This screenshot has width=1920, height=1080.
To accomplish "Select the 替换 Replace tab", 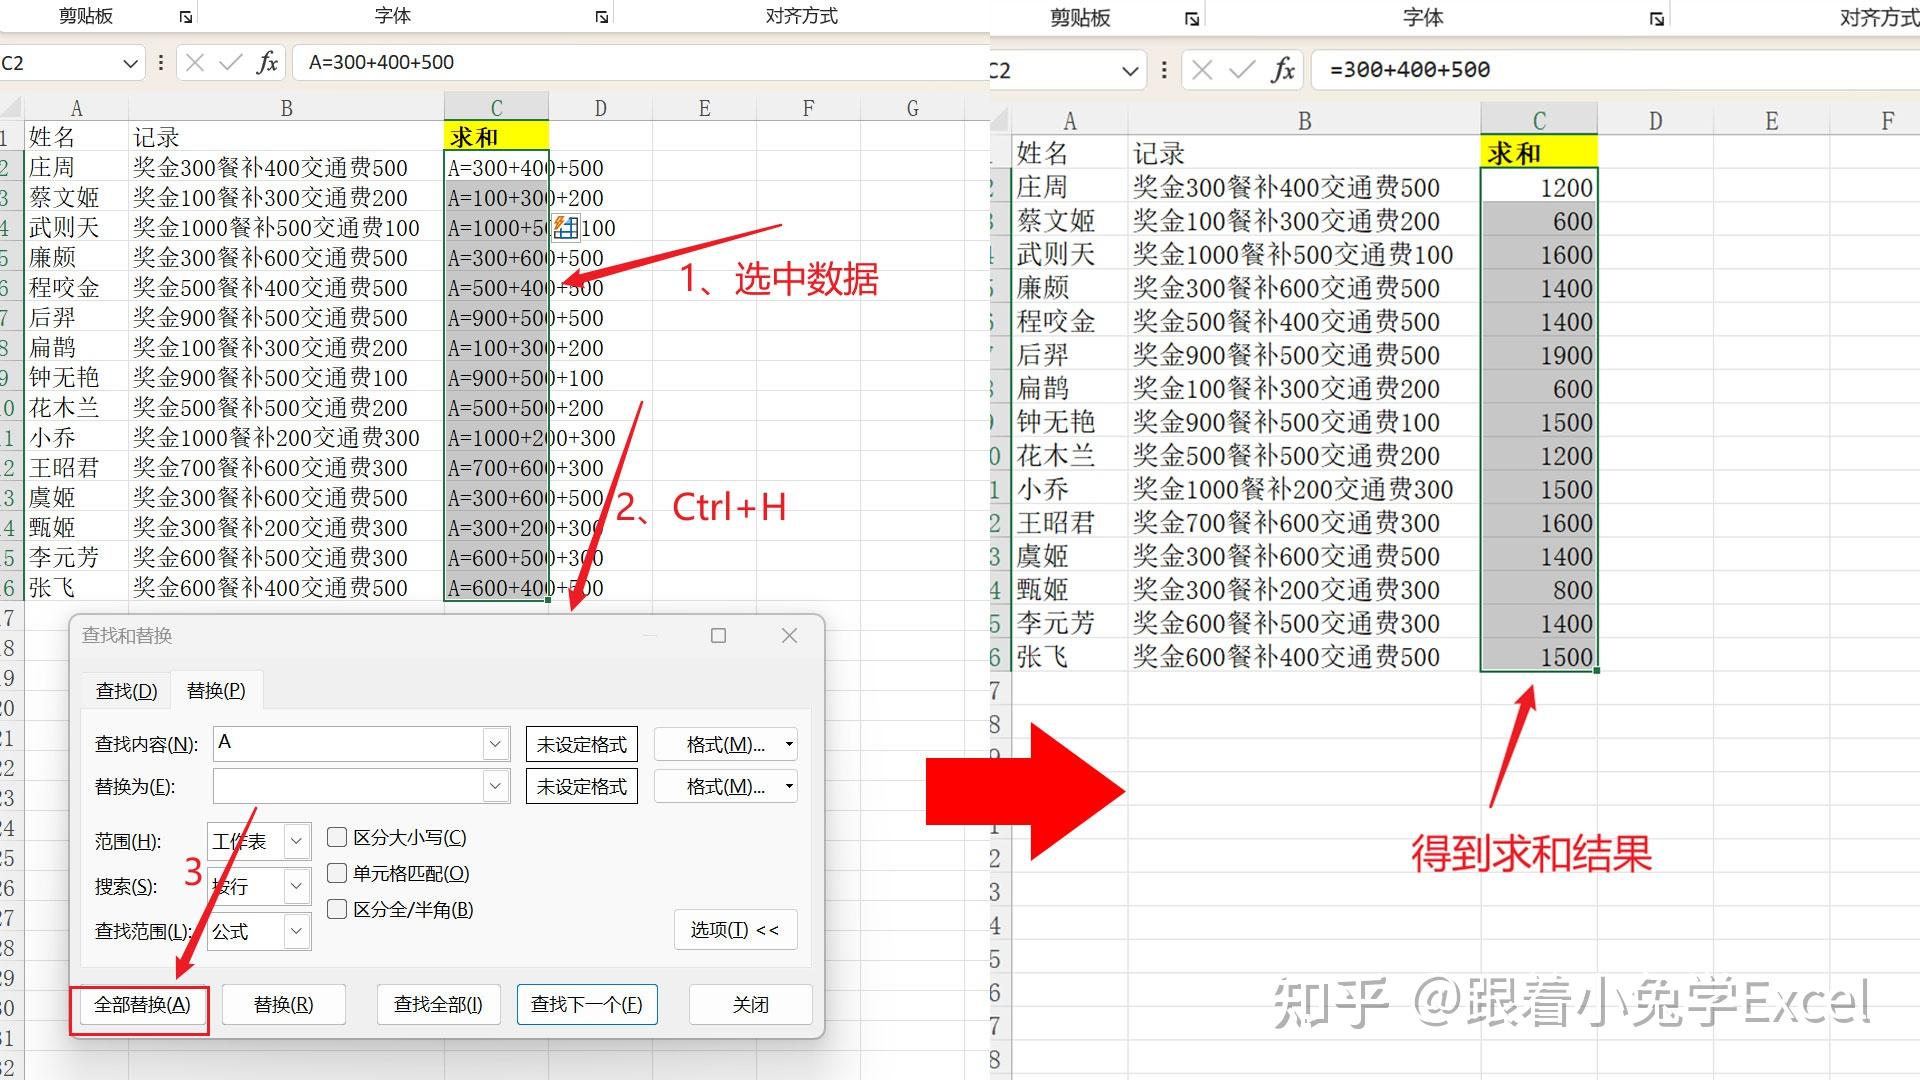I will 216,691.
